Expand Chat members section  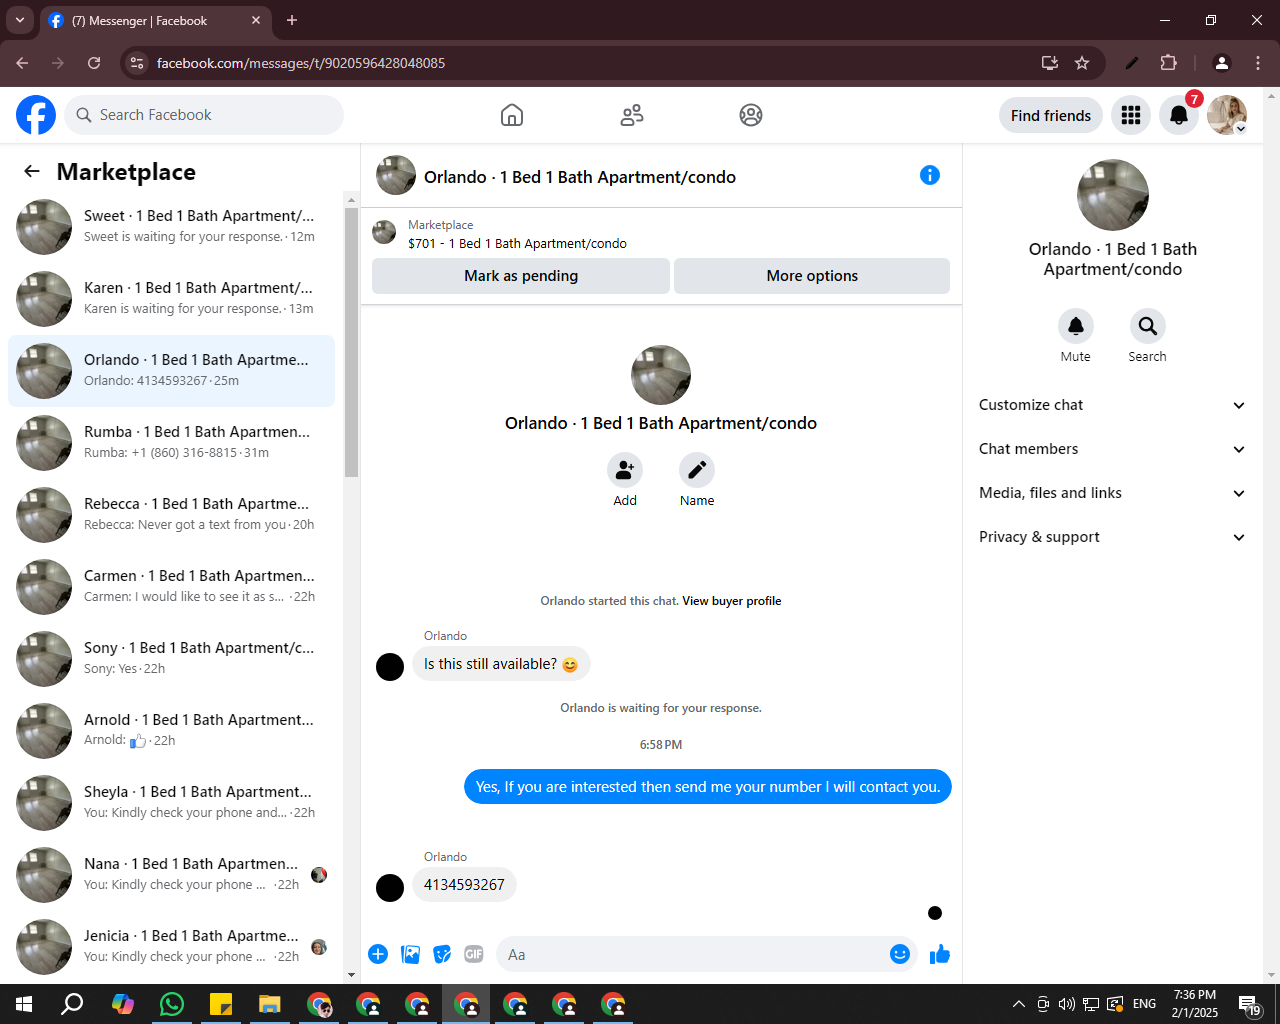pyautogui.click(x=1112, y=449)
